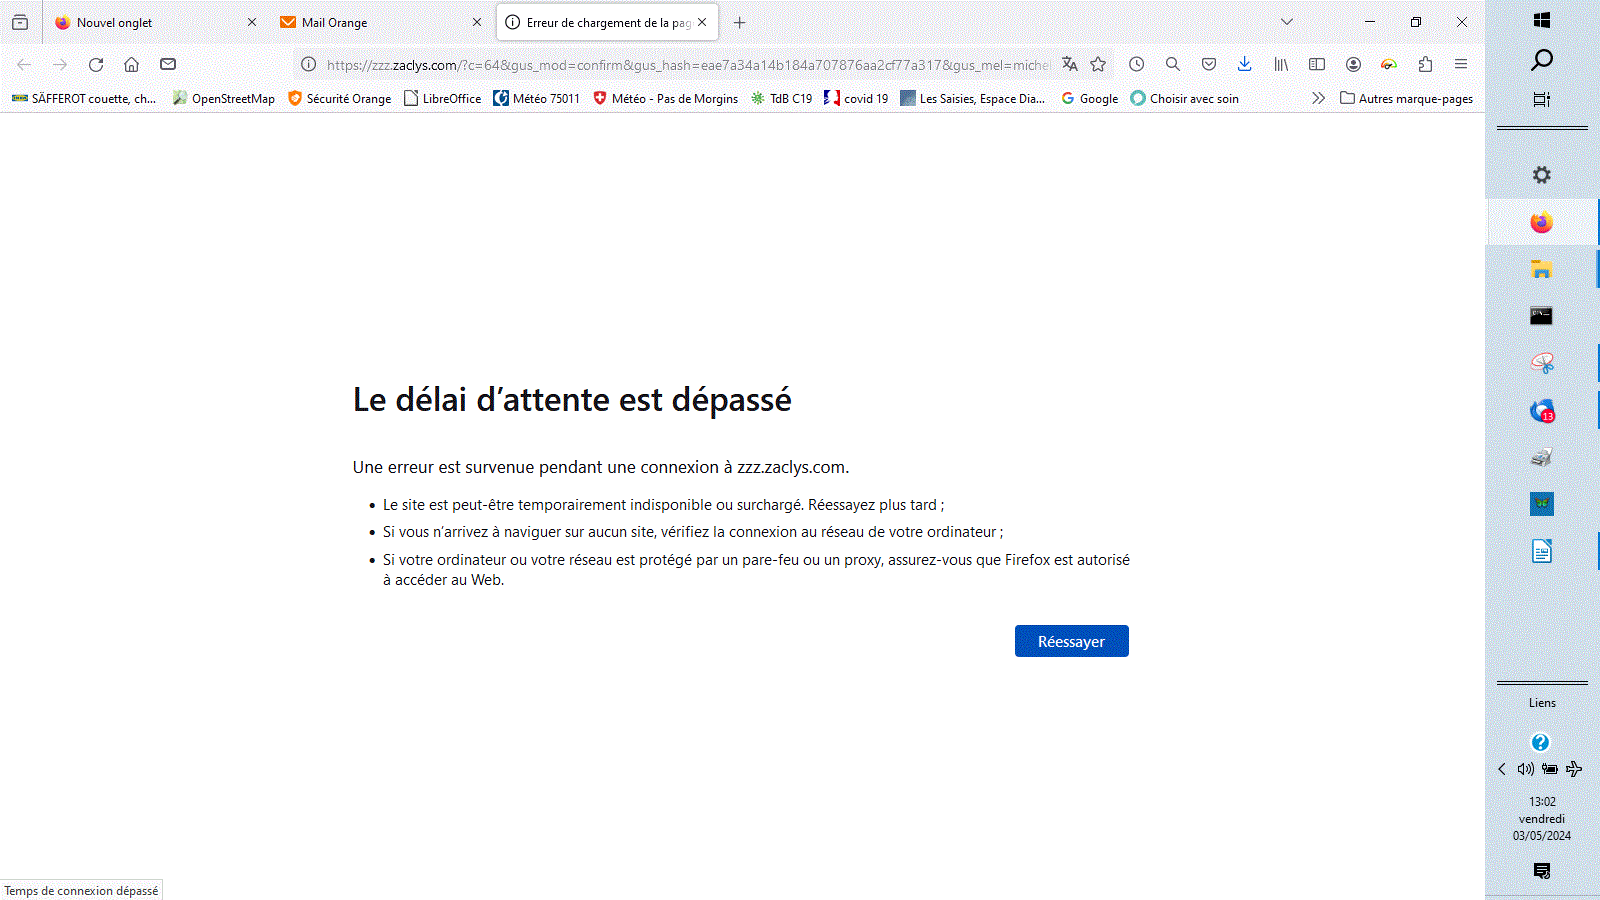Open the browsing history clock icon
This screenshot has height=900, width=1600.
tap(1137, 64)
